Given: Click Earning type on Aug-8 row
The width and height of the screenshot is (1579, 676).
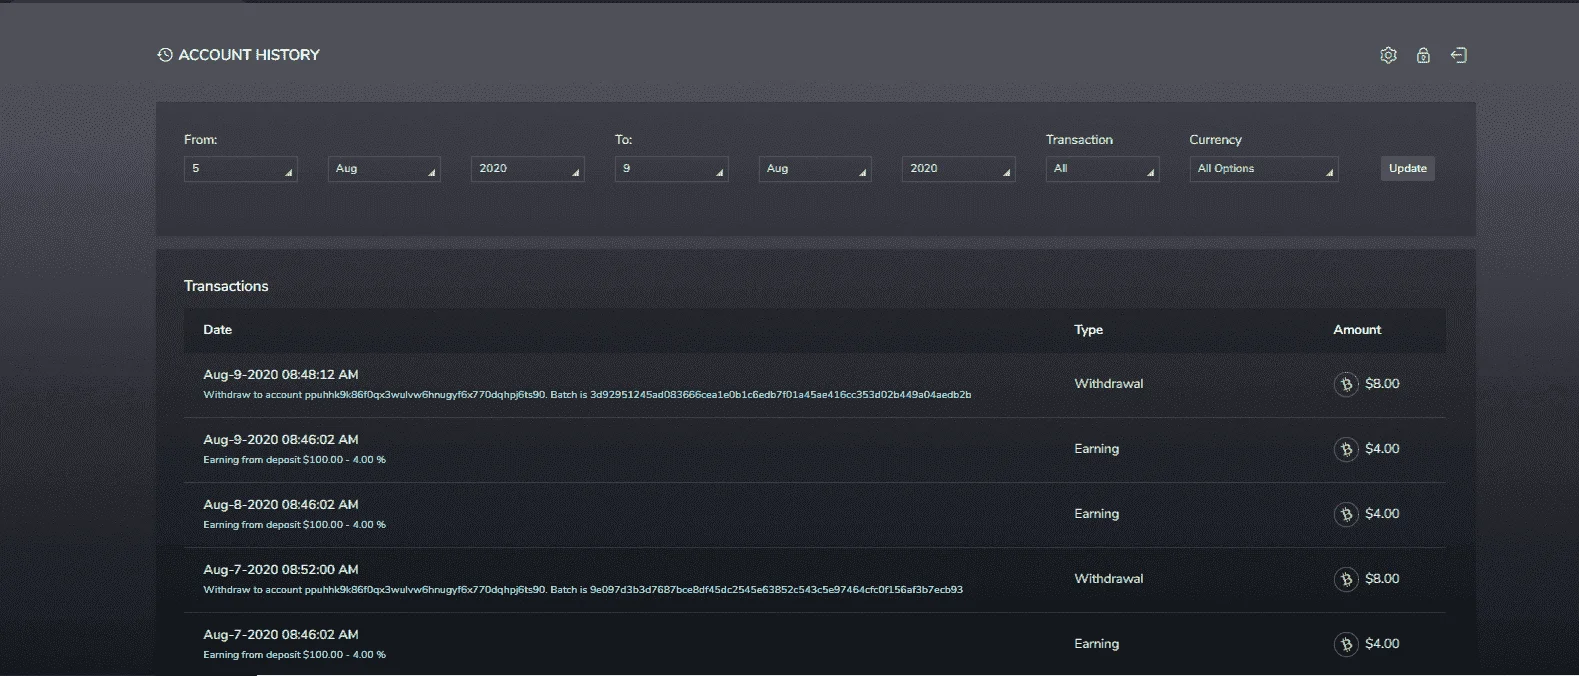Looking at the screenshot, I should [1097, 514].
